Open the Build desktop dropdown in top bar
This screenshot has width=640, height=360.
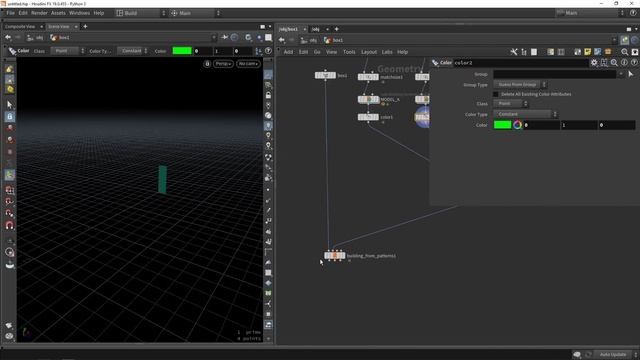point(141,13)
